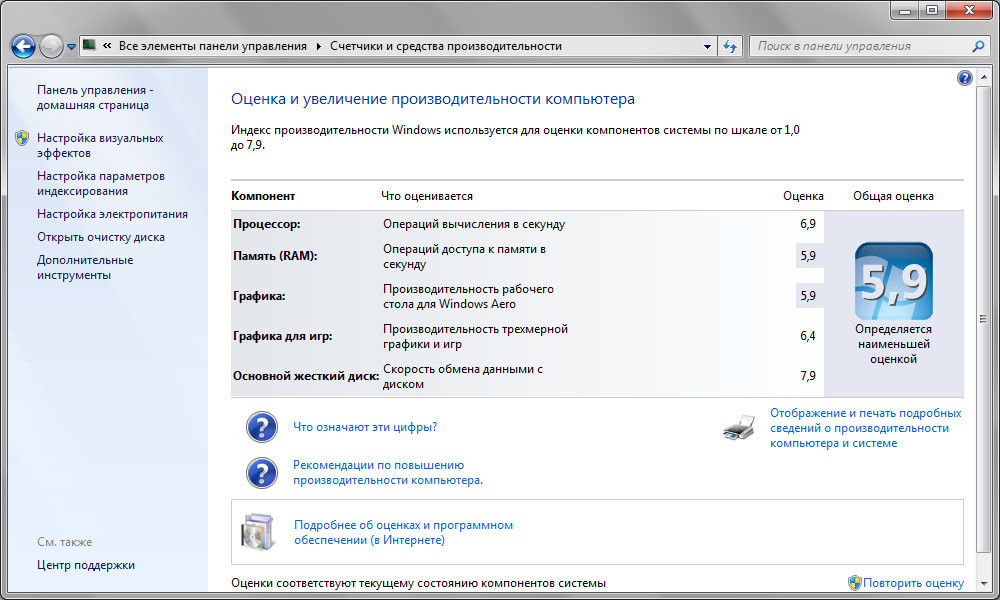Open 'Настройка электропитания' in sidebar
Screen dimensions: 1000x600
[x=112, y=214]
